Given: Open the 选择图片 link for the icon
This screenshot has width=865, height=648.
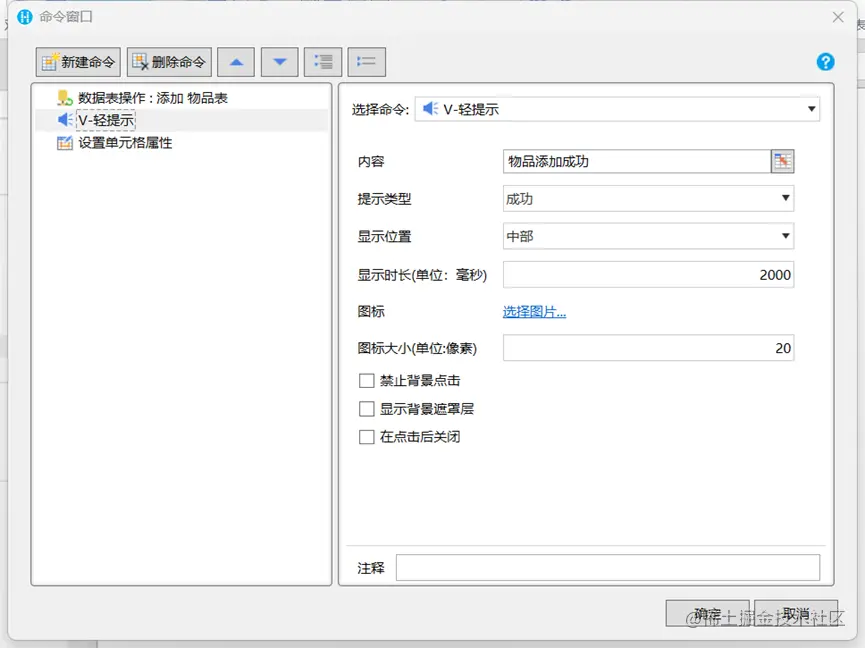Looking at the screenshot, I should [x=535, y=311].
